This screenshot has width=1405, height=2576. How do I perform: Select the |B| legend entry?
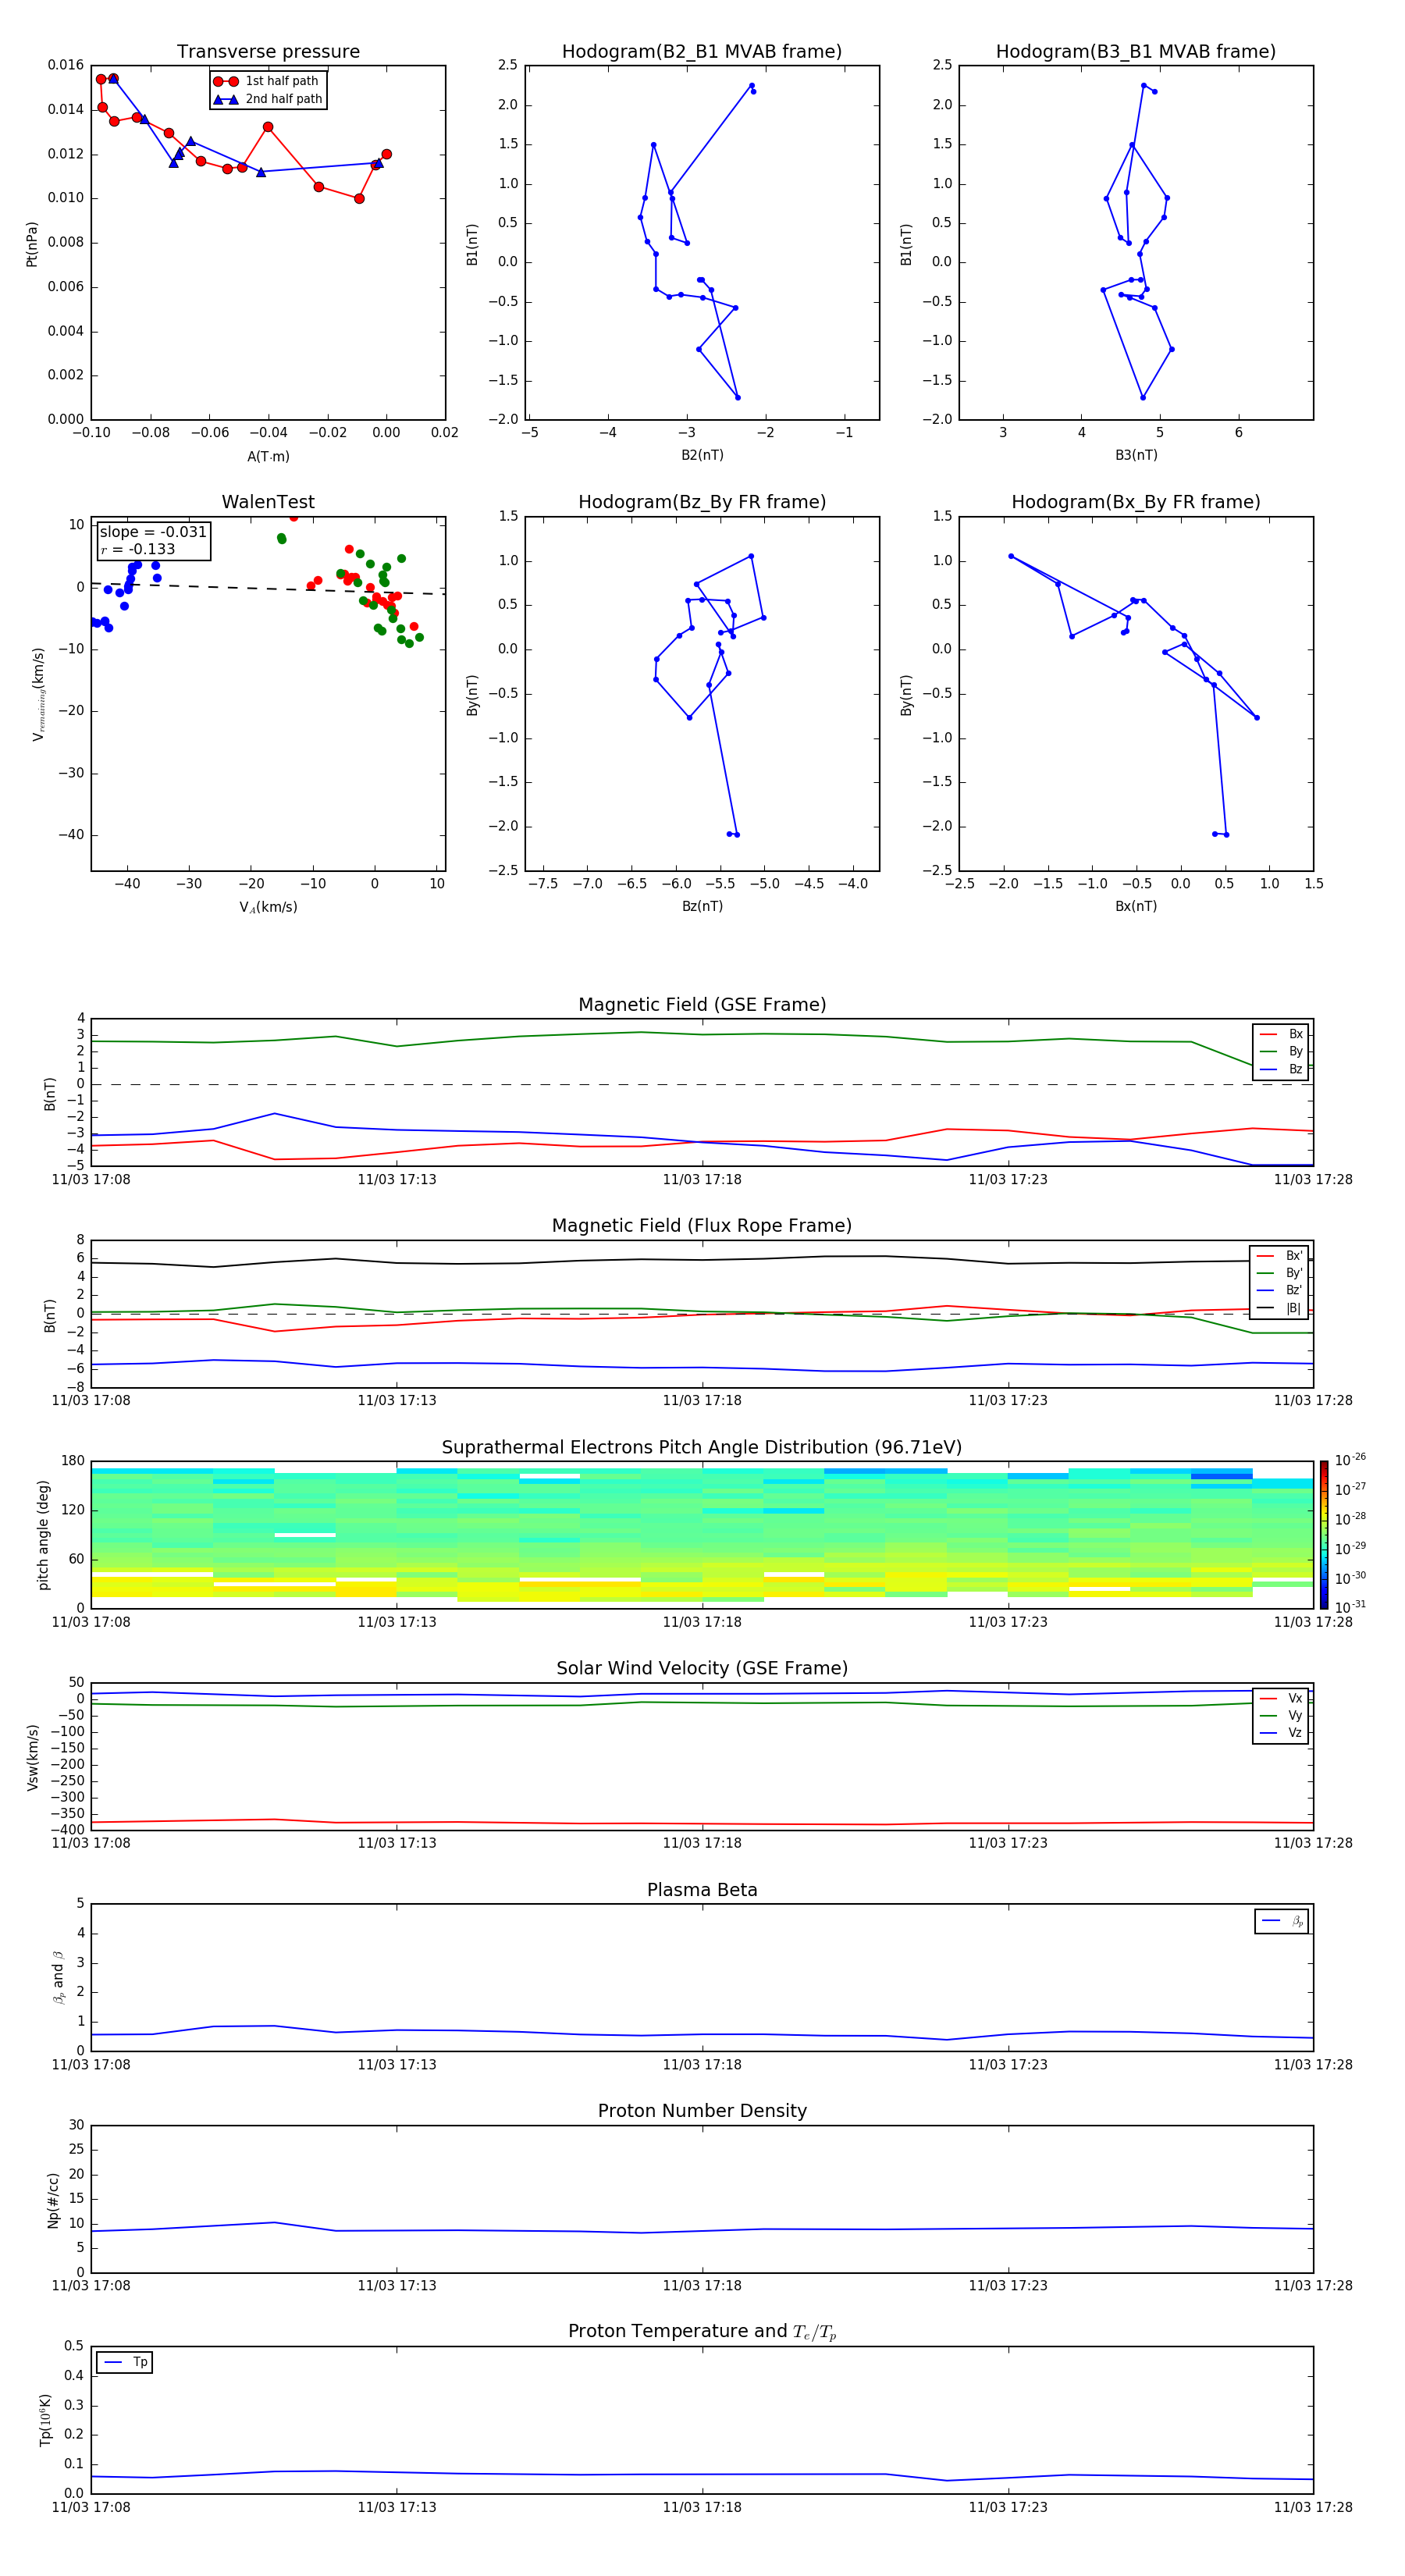(x=1279, y=1308)
